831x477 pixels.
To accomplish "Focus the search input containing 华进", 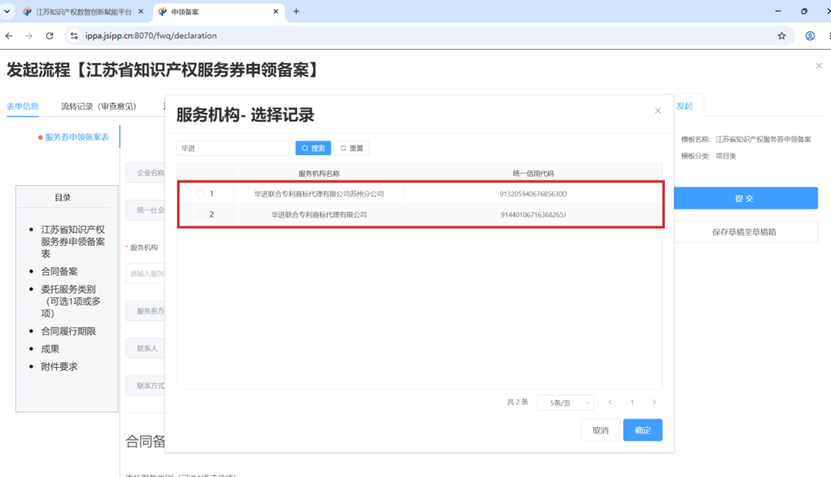I will 233,148.
